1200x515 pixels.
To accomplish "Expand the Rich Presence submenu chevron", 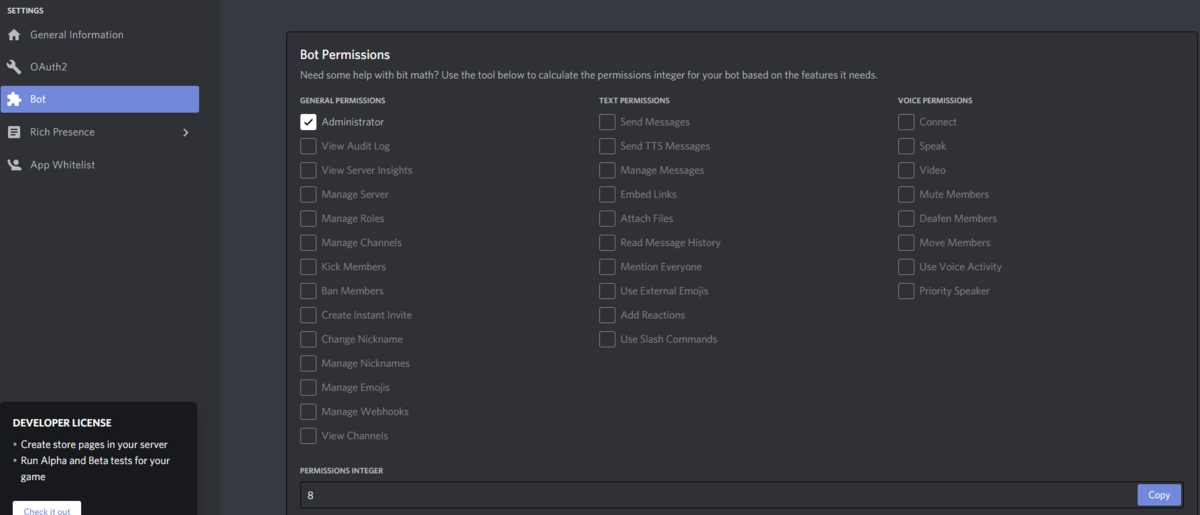I will coord(185,132).
